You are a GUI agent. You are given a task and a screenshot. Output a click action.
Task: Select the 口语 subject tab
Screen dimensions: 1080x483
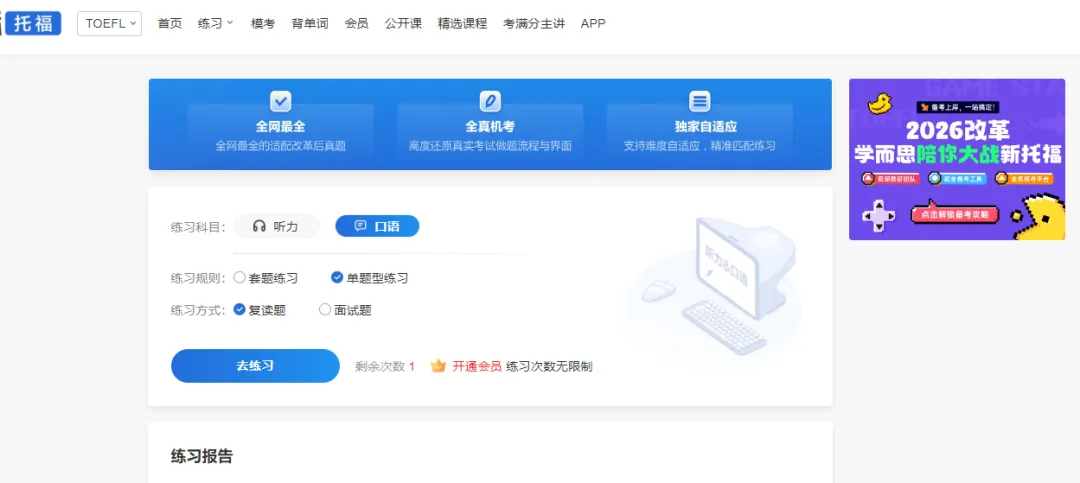coord(377,226)
